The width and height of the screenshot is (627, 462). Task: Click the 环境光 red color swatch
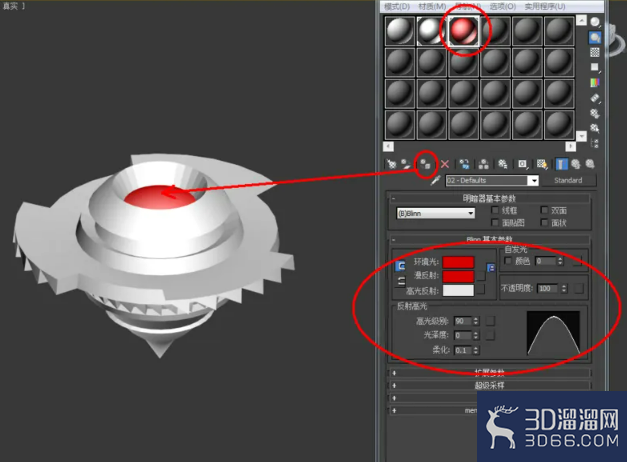click(458, 262)
